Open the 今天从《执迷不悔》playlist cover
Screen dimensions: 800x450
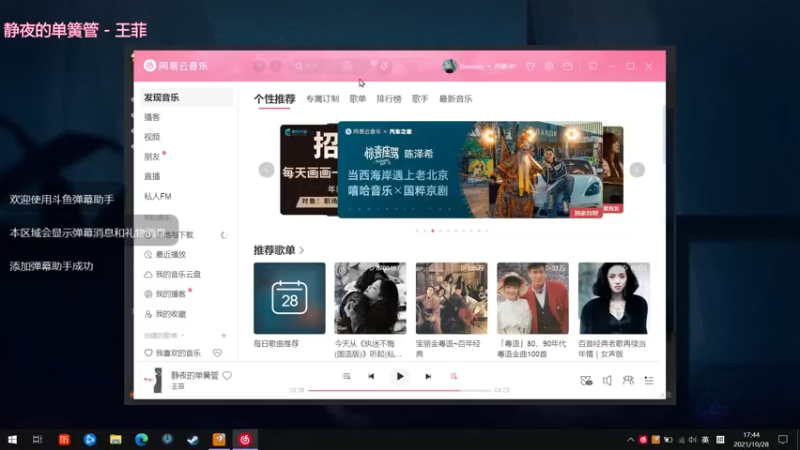pyautogui.click(x=370, y=298)
